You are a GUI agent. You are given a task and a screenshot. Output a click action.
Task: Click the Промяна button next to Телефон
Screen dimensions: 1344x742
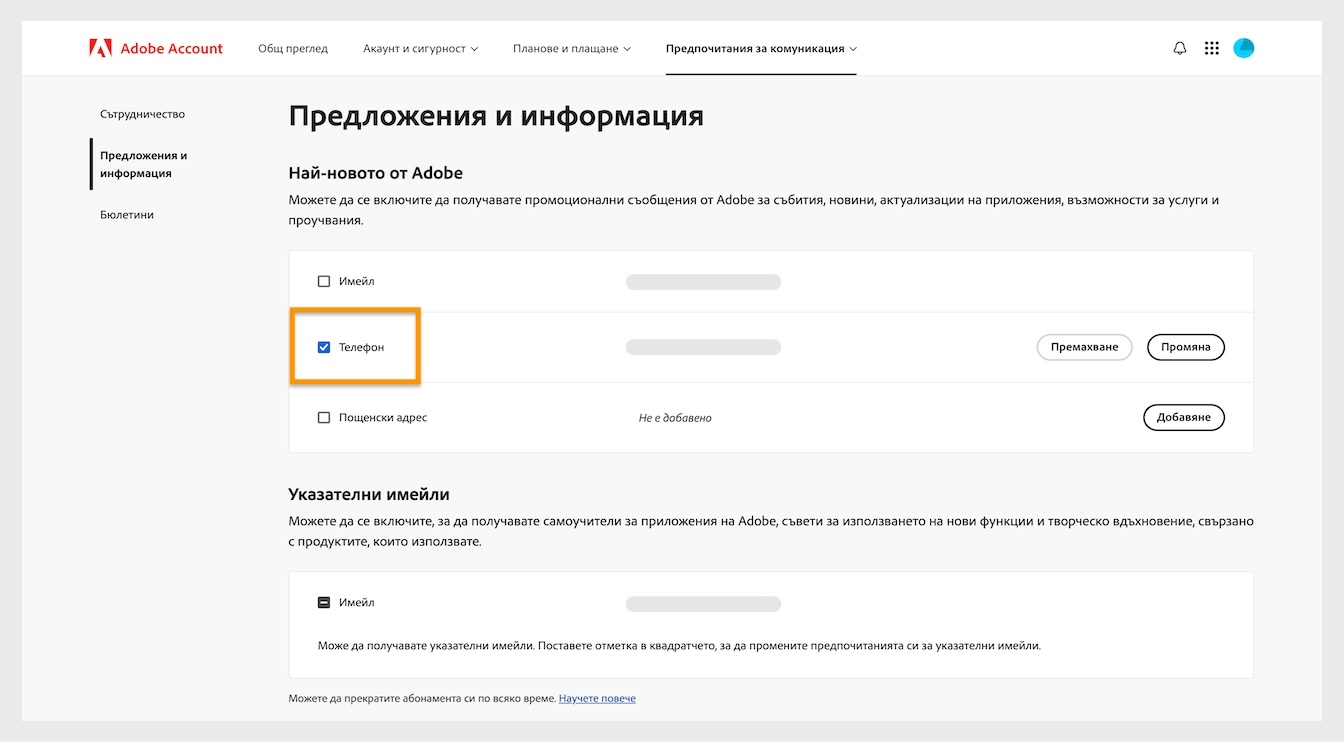coord(1185,347)
